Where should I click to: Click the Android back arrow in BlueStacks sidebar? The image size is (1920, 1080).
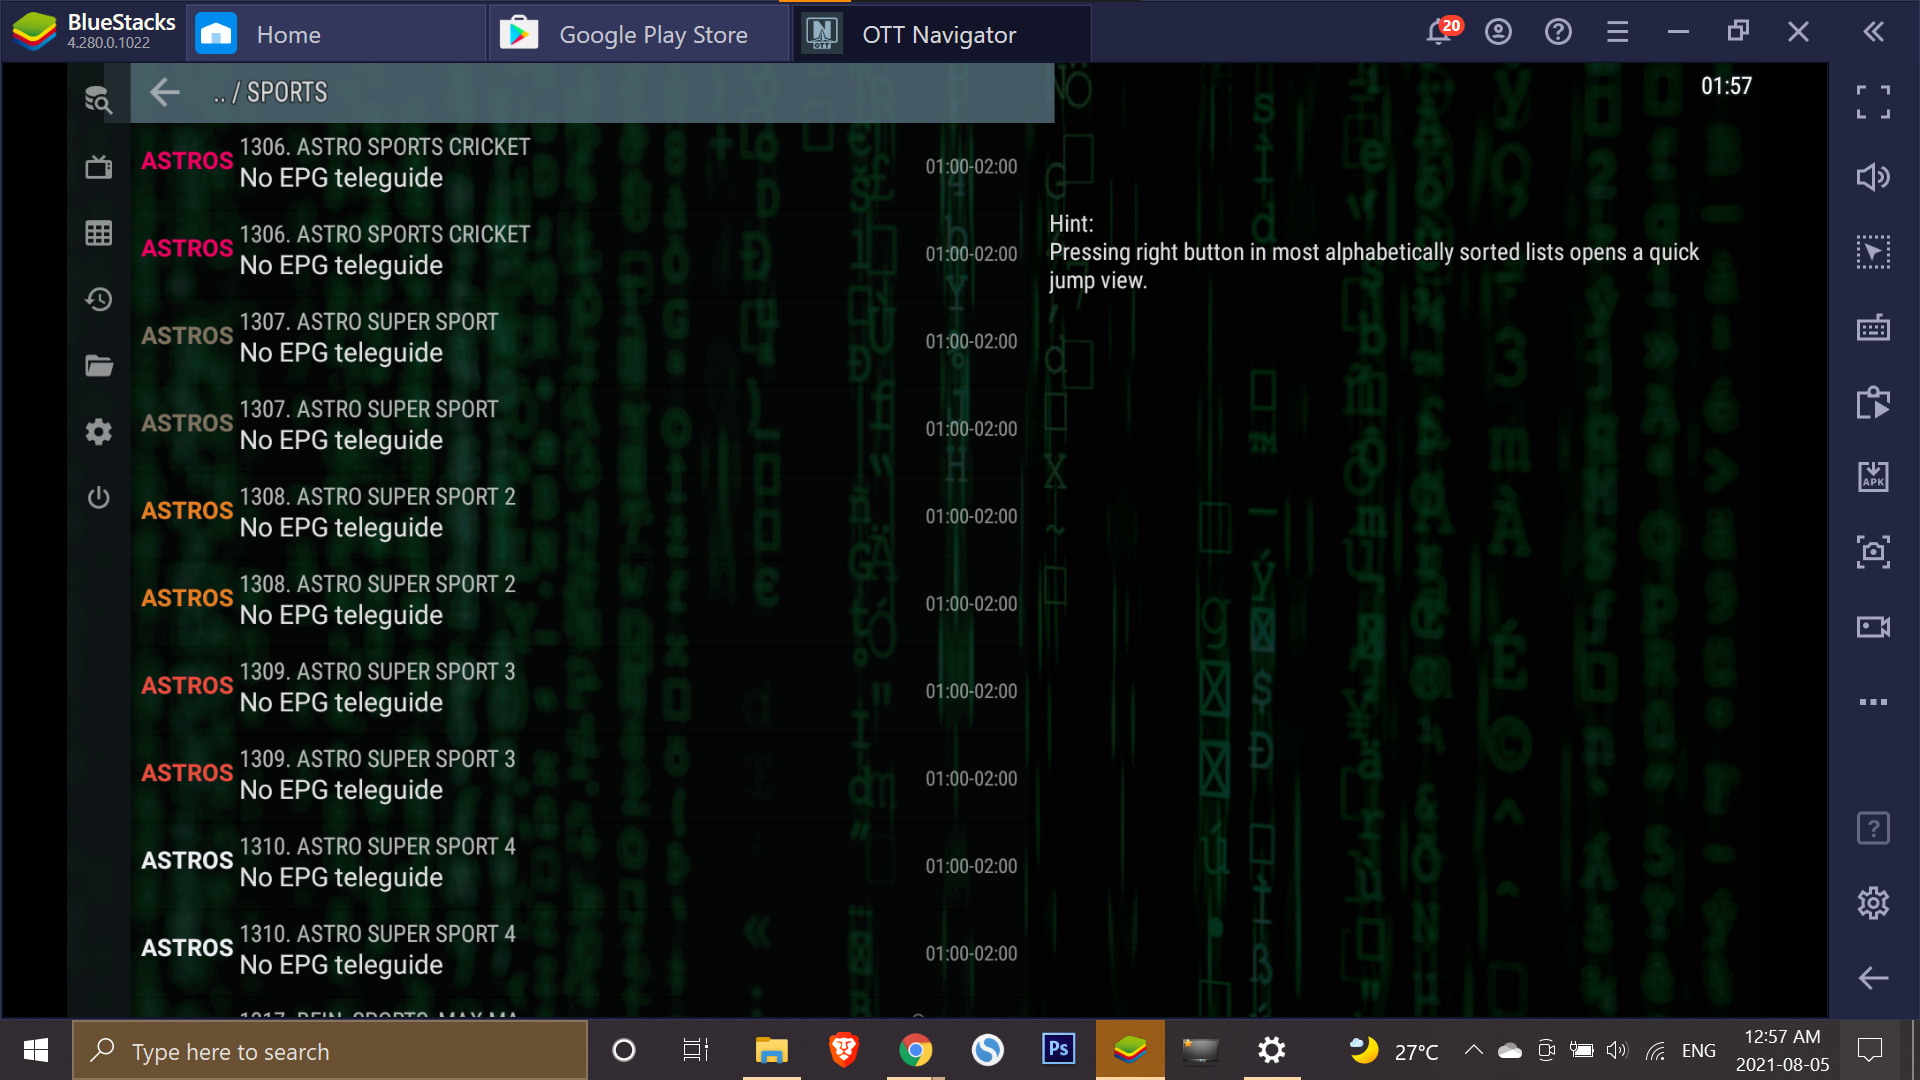click(x=1873, y=978)
